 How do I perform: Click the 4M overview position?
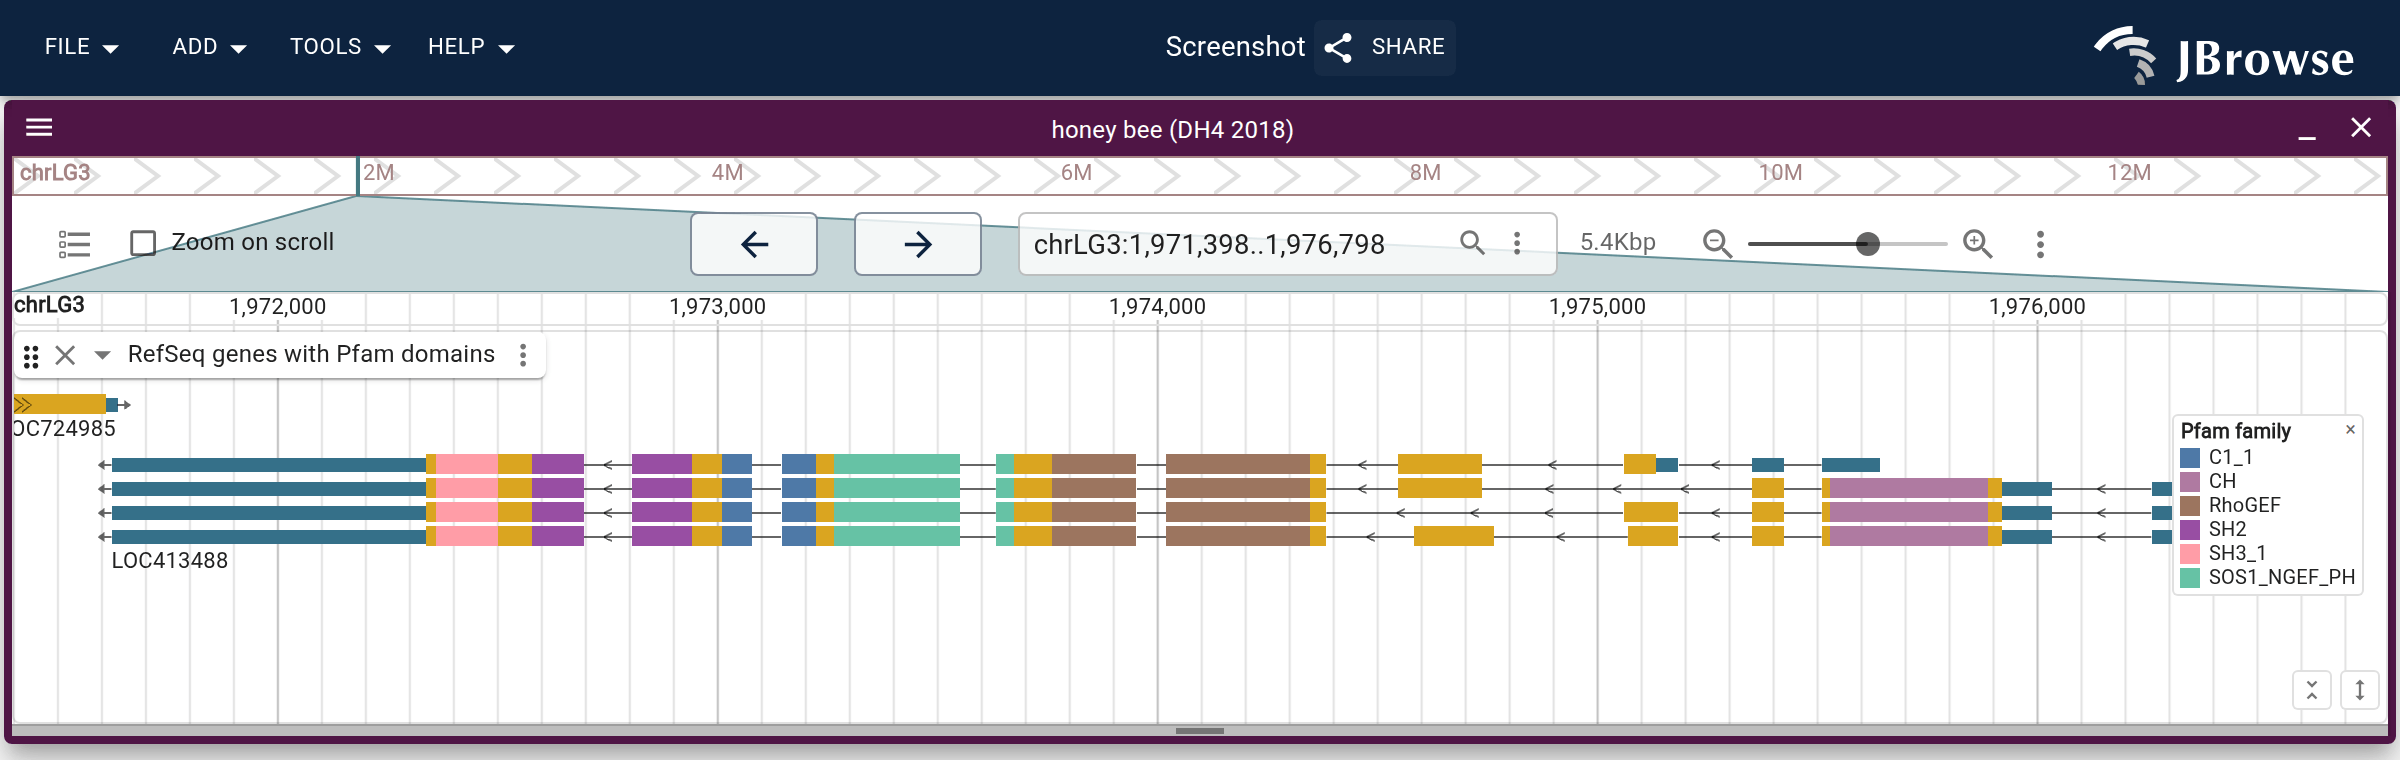coord(727,173)
